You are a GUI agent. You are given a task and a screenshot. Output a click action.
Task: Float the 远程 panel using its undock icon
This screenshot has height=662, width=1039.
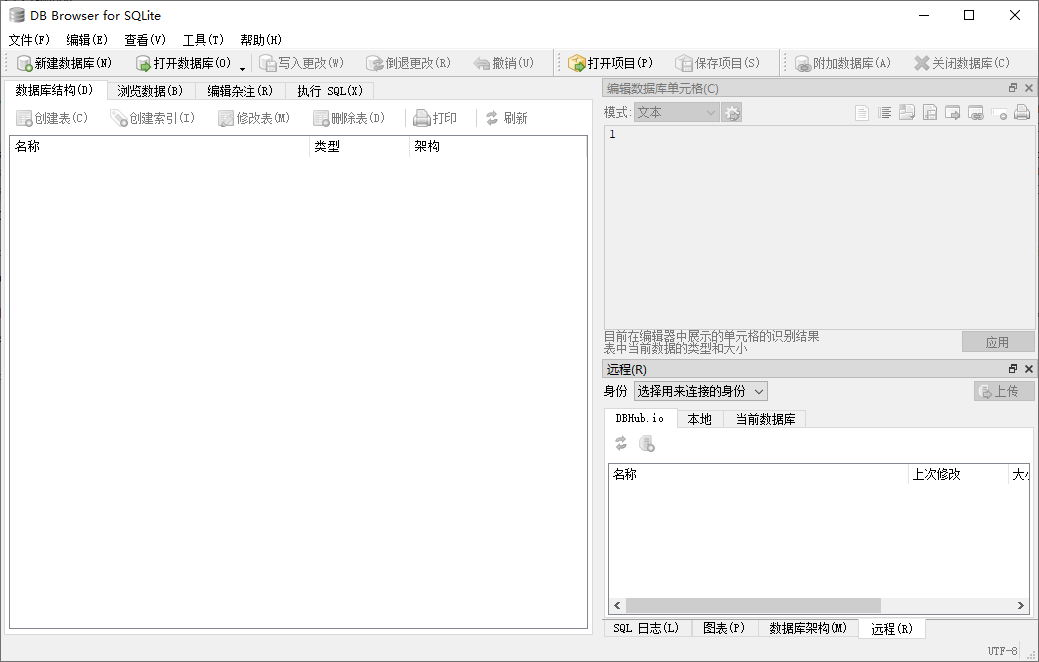click(1012, 369)
